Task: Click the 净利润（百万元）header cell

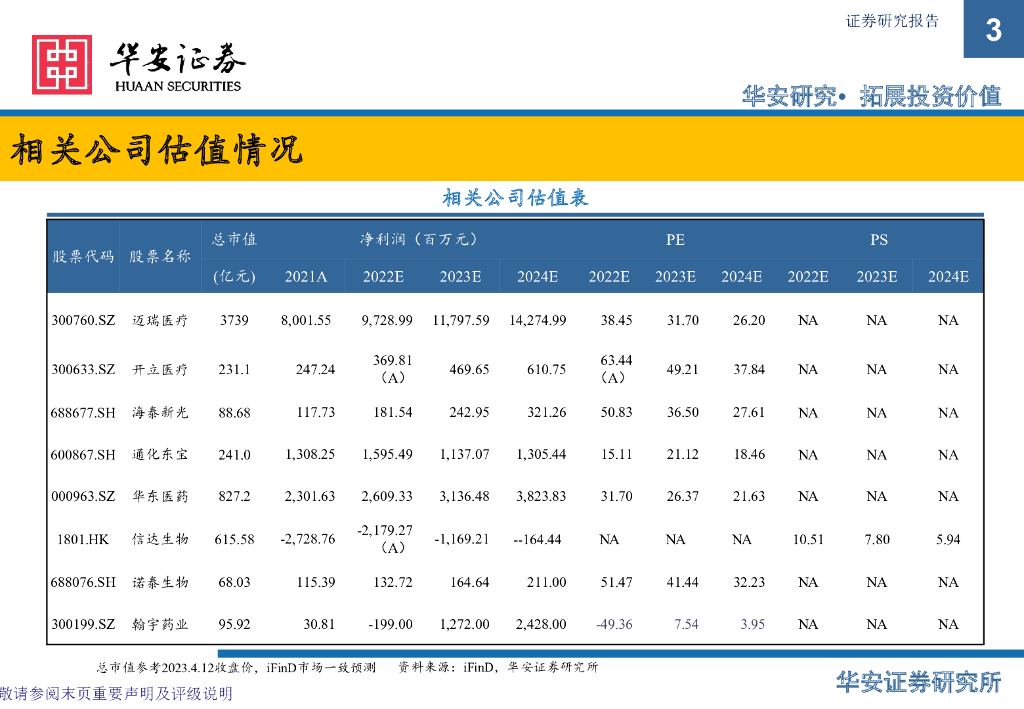Action: click(x=421, y=239)
